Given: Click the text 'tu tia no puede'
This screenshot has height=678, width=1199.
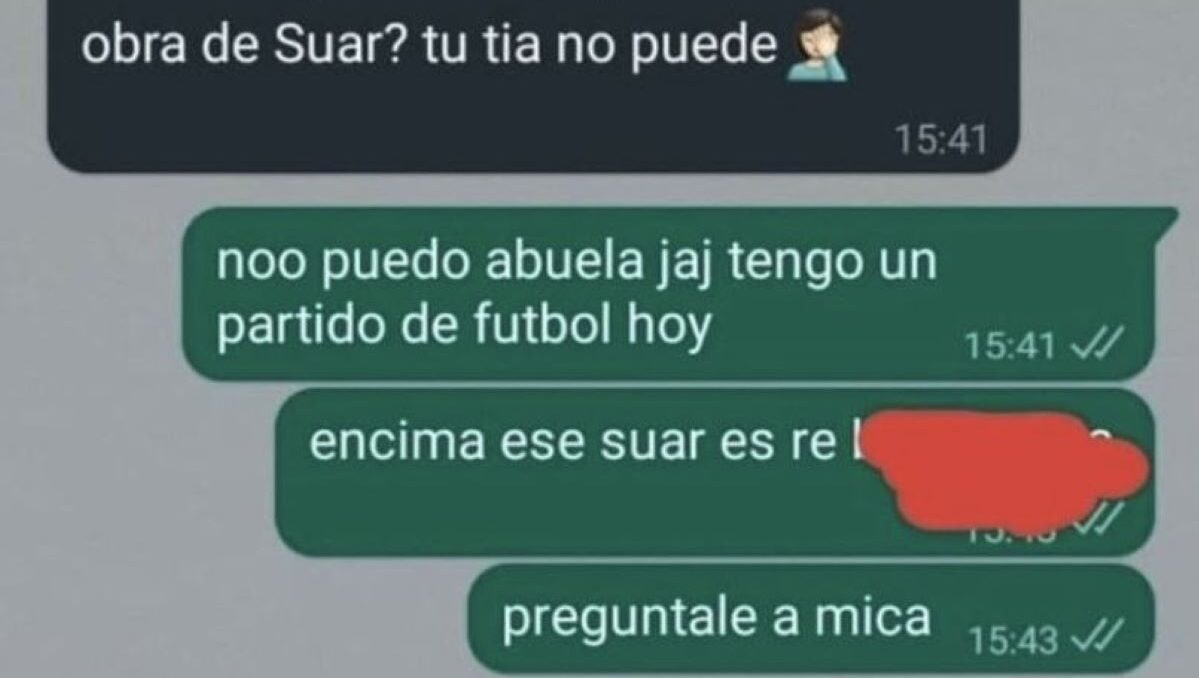Looking at the screenshot, I should [x=600, y=46].
